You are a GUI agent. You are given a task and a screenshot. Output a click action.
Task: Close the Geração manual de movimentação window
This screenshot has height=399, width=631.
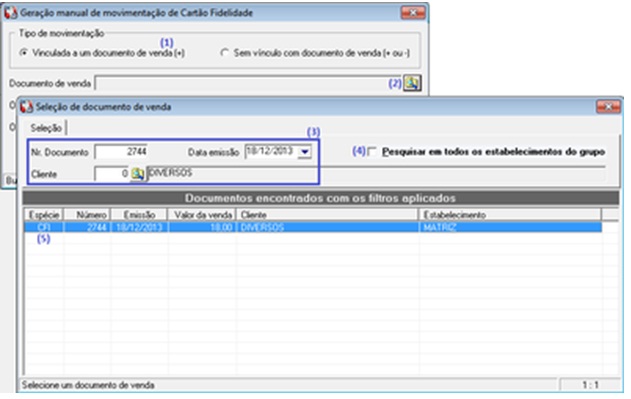413,13
